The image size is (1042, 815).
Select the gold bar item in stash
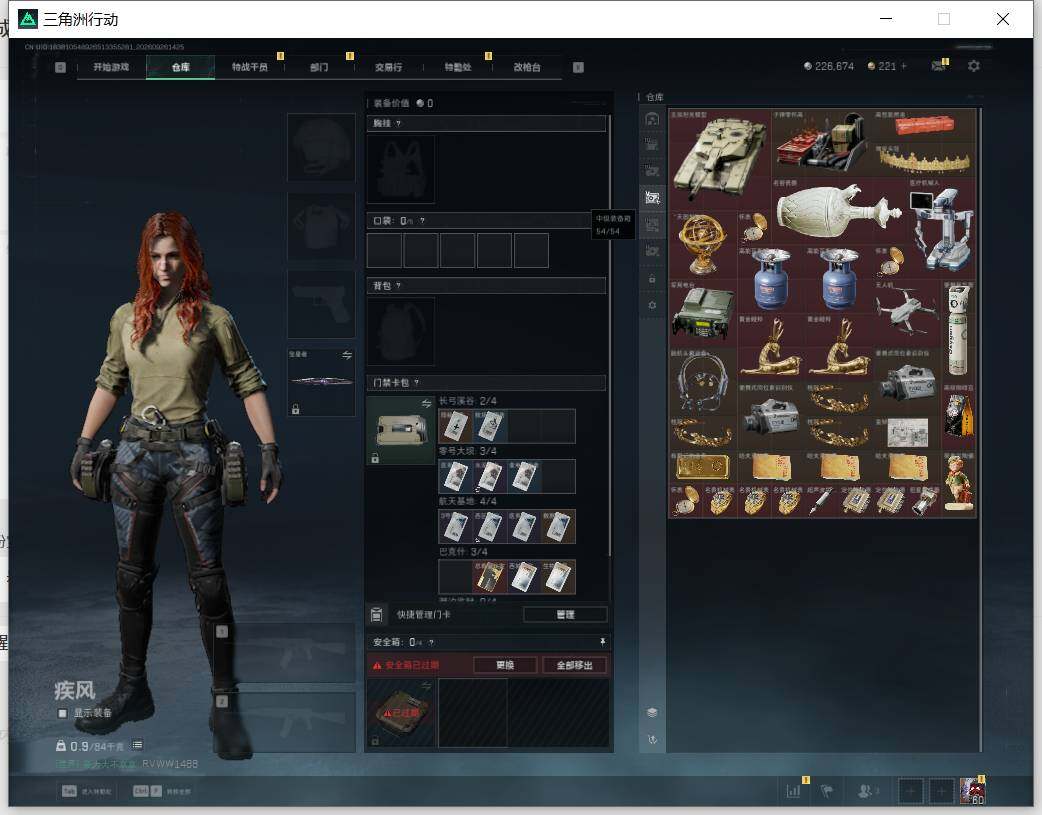pos(702,467)
